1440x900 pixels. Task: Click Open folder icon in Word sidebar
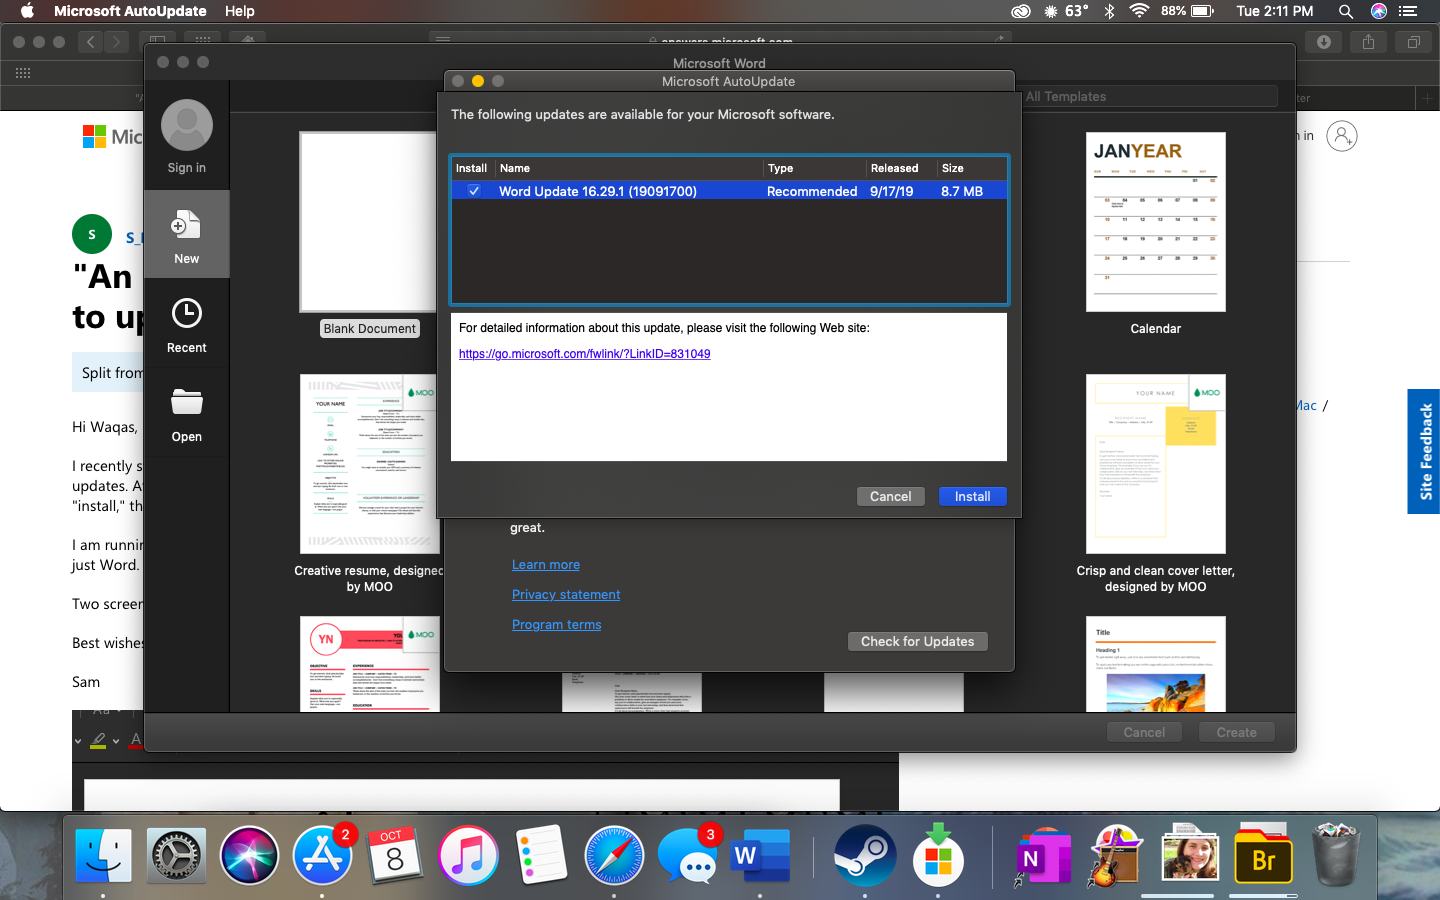[186, 414]
